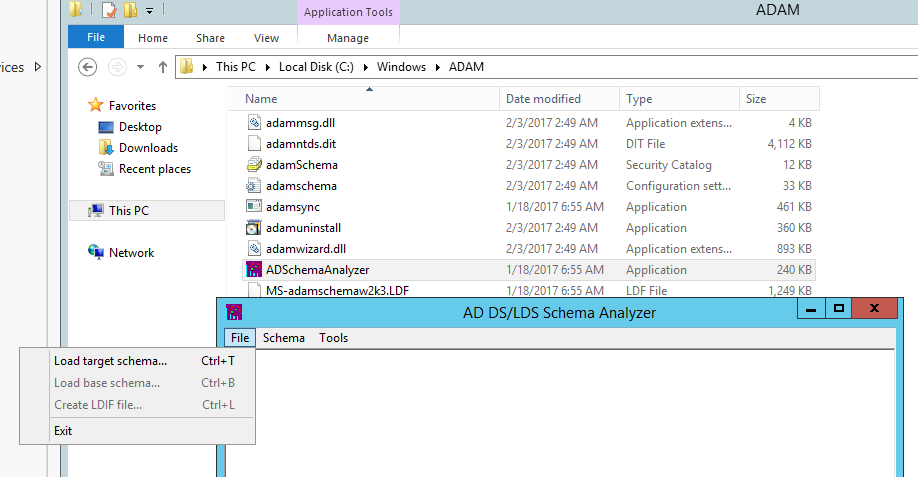The width and height of the screenshot is (918, 477).
Task: Open the Schema menu
Action: coord(283,338)
